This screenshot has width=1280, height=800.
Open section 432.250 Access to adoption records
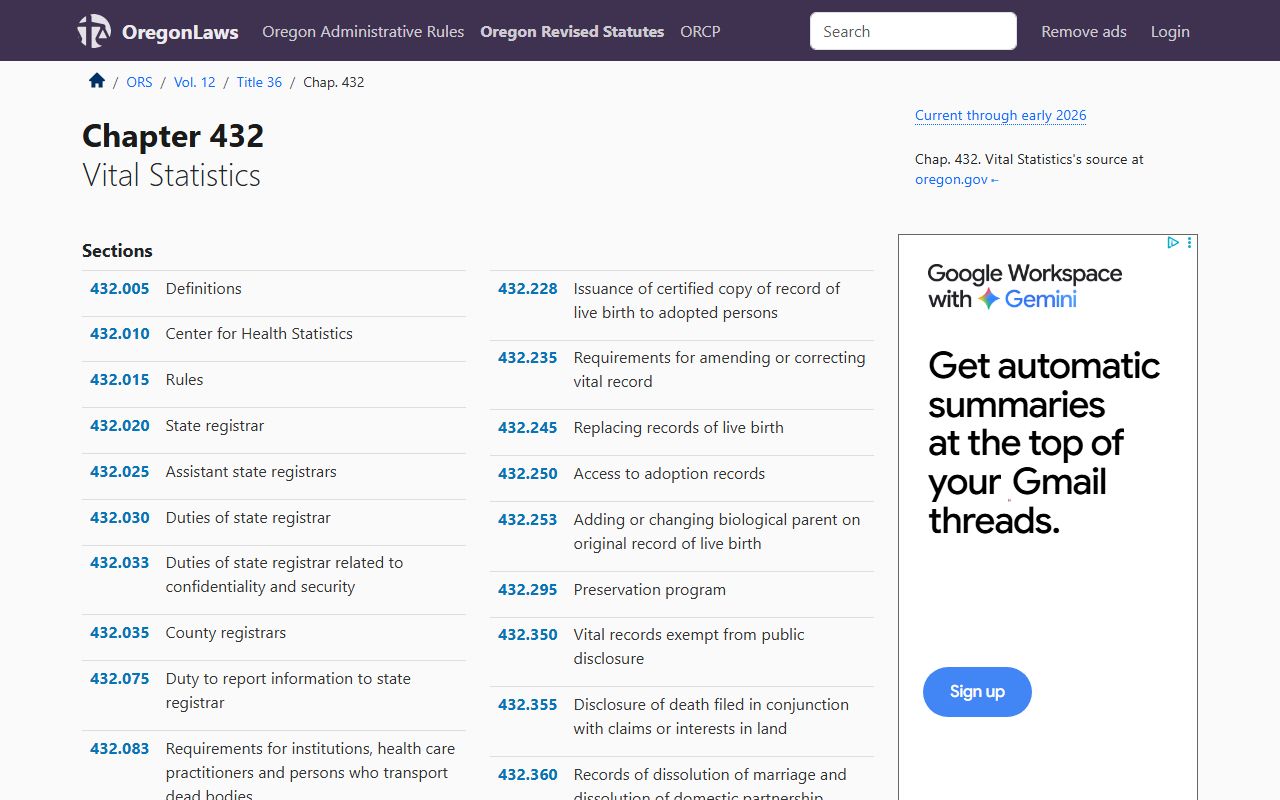click(528, 473)
